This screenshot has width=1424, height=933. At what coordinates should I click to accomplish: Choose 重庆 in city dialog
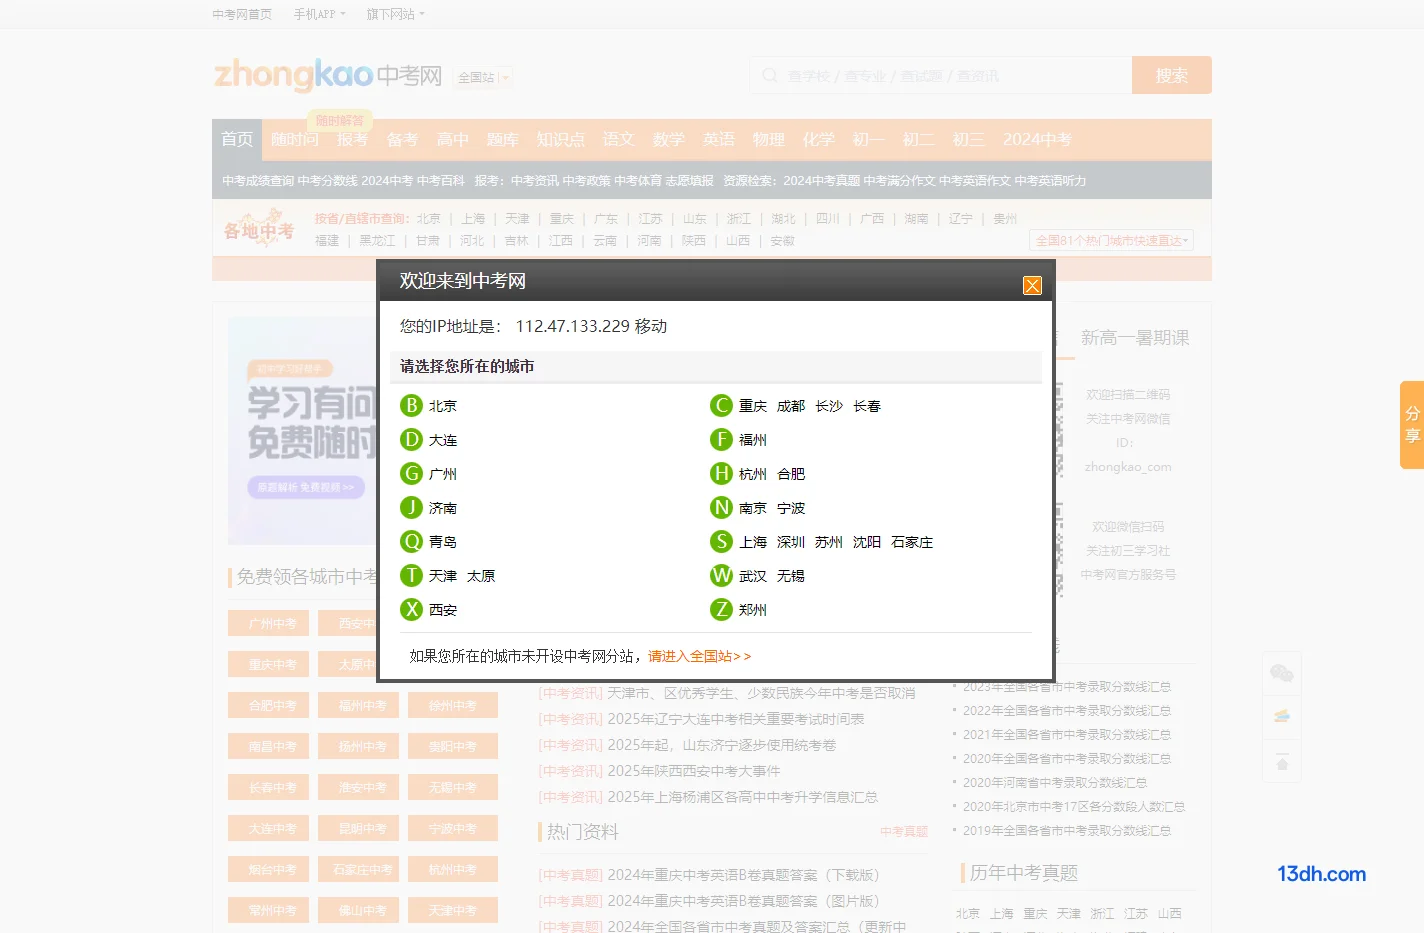pyautogui.click(x=753, y=406)
